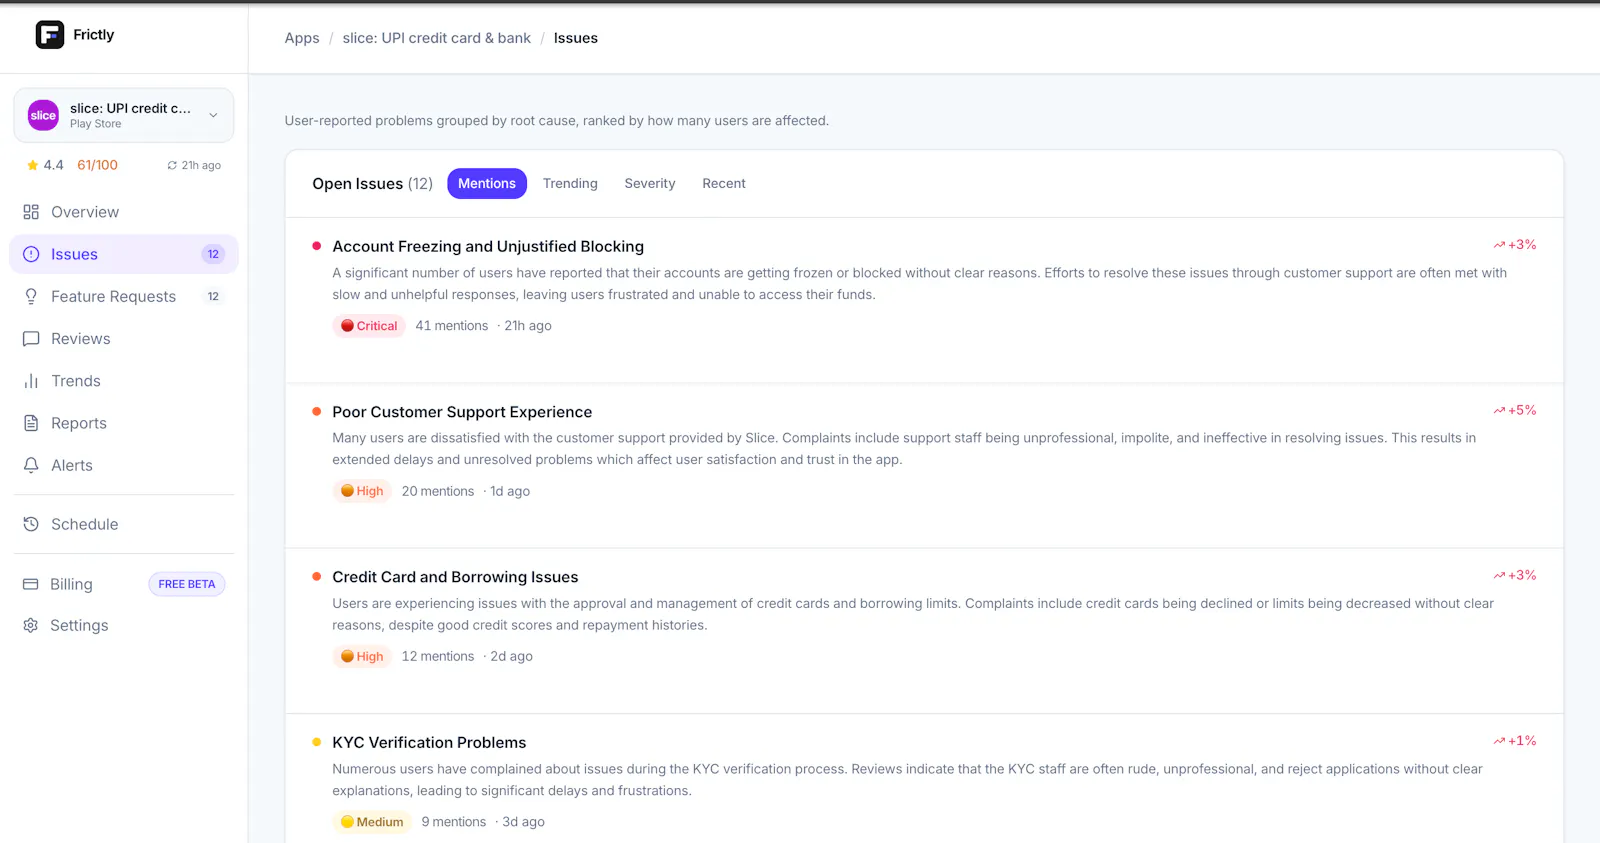The width and height of the screenshot is (1600, 843).
Task: Click the Trends bar chart icon
Action: click(x=31, y=381)
